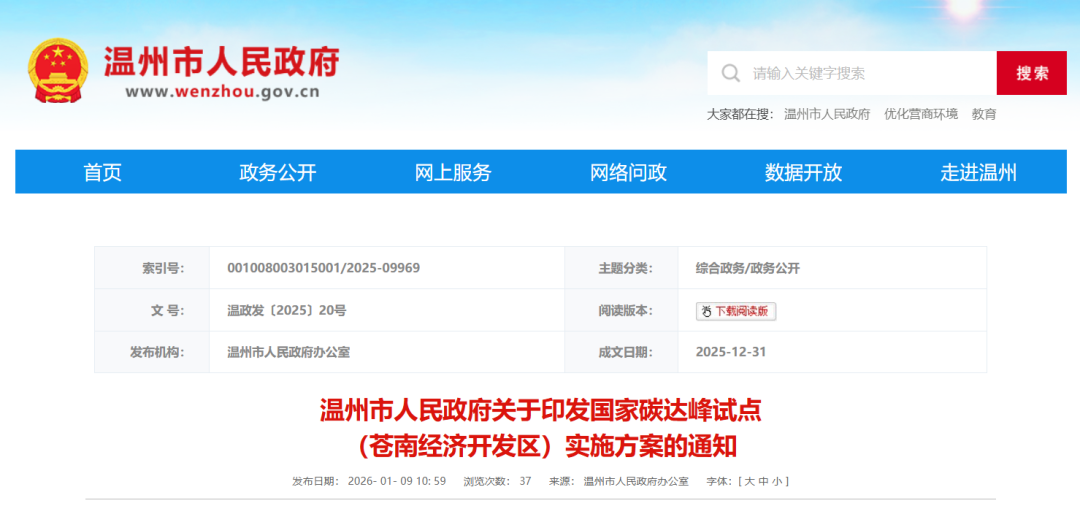Image resolution: width=1080 pixels, height=506 pixels.
Task: Click the www.wenzhou.gov.cn address under the logo
Action: [x=222, y=92]
